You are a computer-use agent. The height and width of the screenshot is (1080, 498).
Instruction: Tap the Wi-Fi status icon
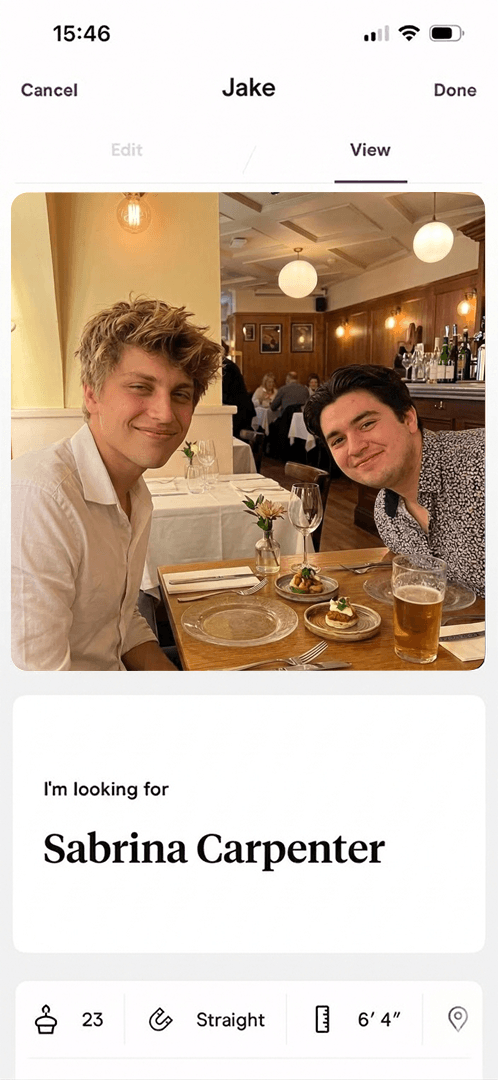tap(409, 33)
